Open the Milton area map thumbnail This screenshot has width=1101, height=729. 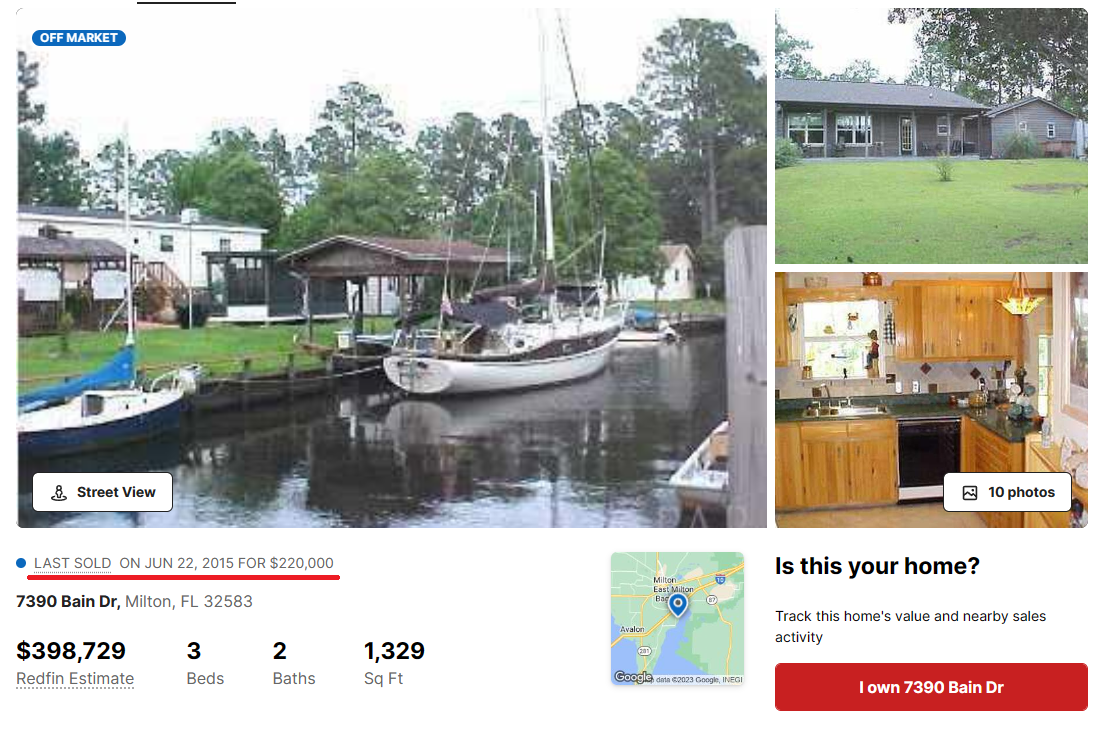(x=677, y=618)
